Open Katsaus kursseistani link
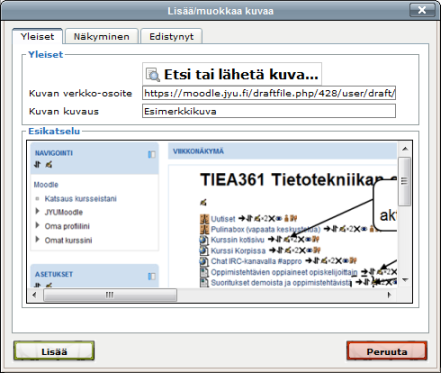441x373 pixels. 81,199
